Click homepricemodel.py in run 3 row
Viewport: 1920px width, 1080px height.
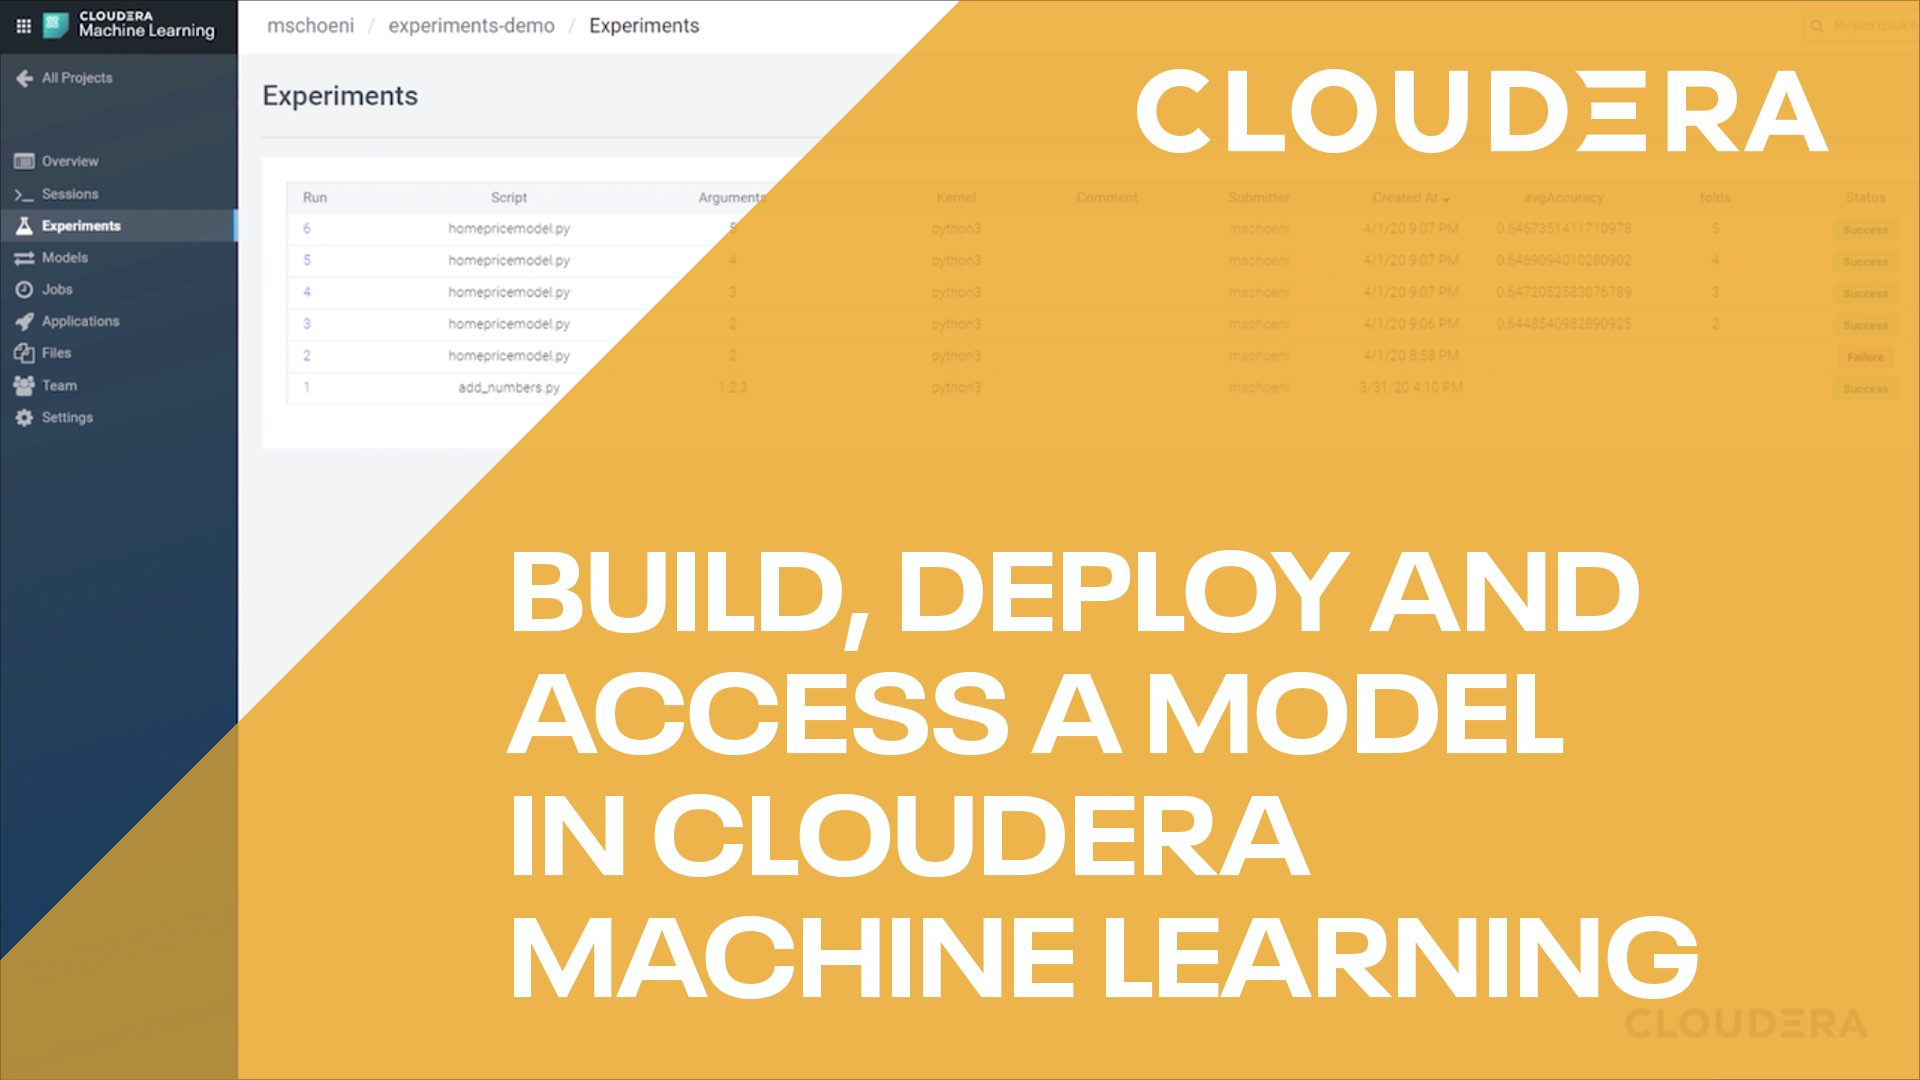pyautogui.click(x=508, y=325)
